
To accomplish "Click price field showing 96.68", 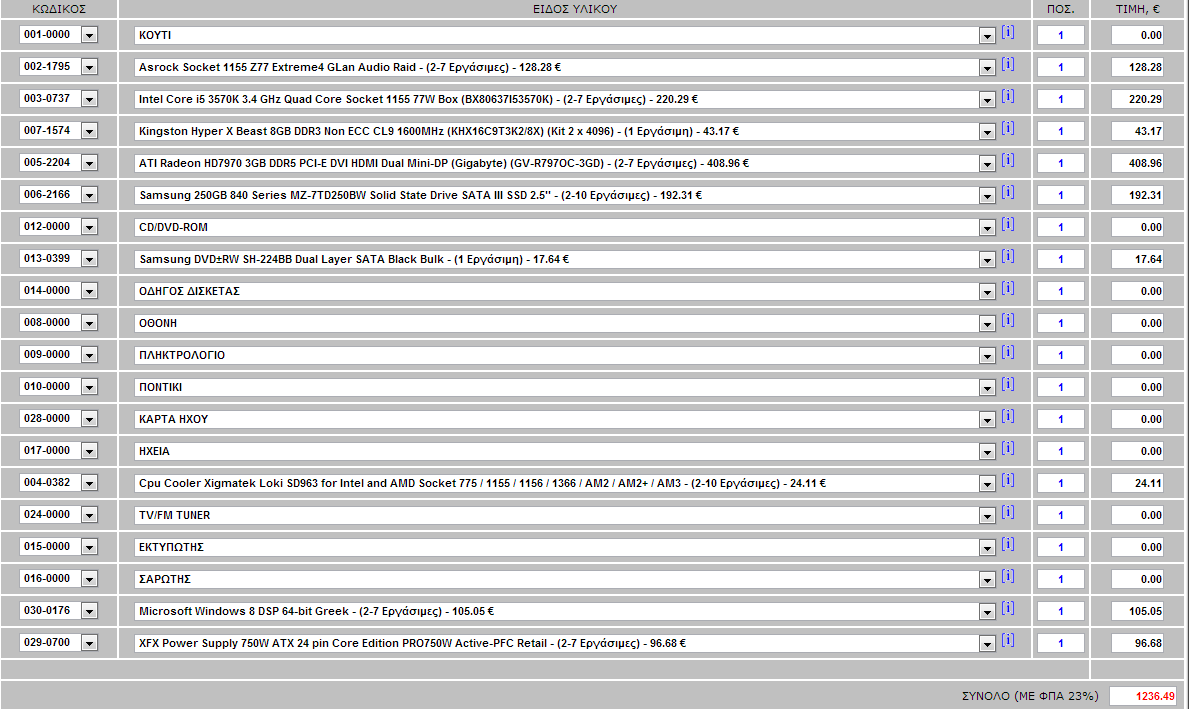I will [x=1137, y=643].
